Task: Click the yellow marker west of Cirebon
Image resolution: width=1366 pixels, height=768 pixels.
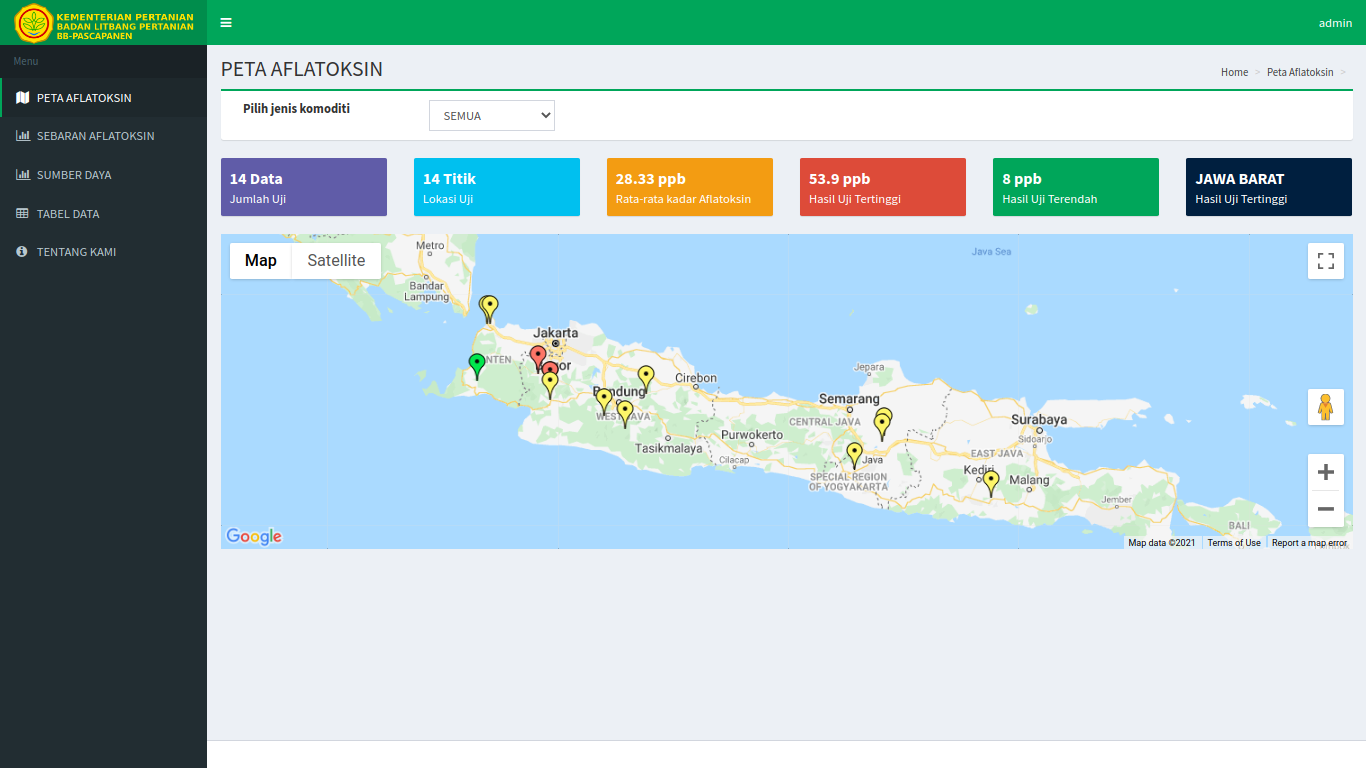Action: [646, 378]
